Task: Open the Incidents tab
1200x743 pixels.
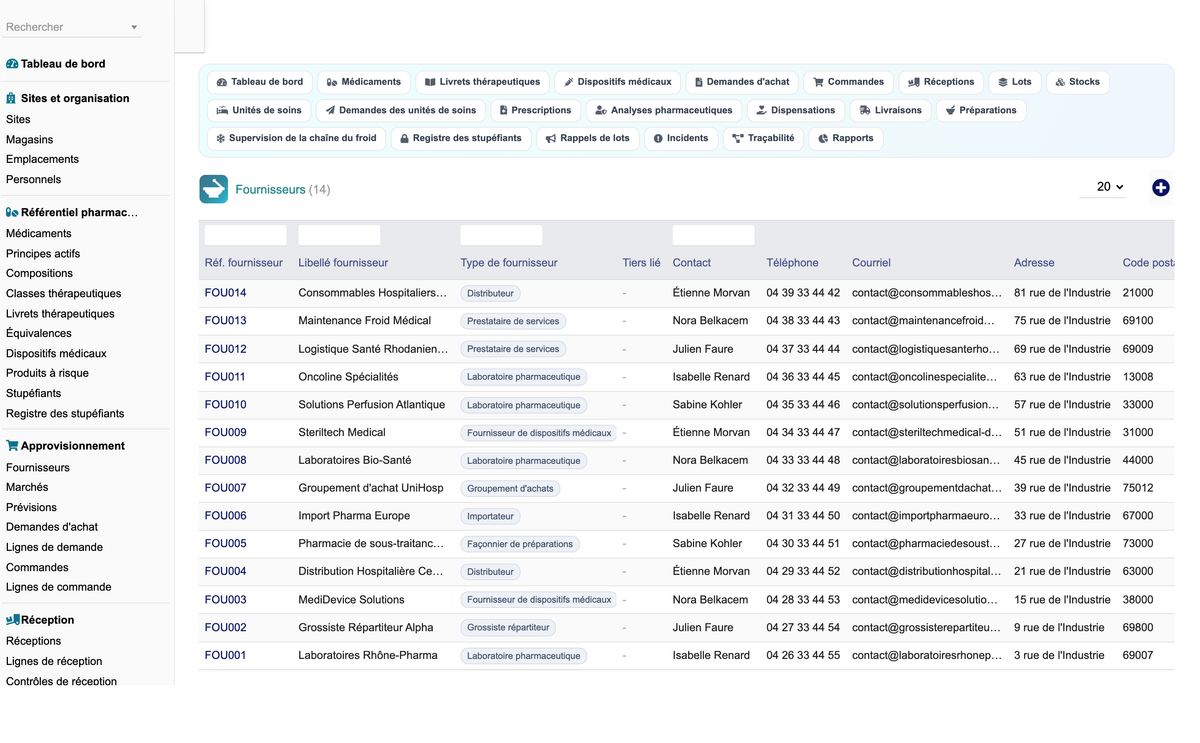Action: pyautogui.click(x=680, y=138)
